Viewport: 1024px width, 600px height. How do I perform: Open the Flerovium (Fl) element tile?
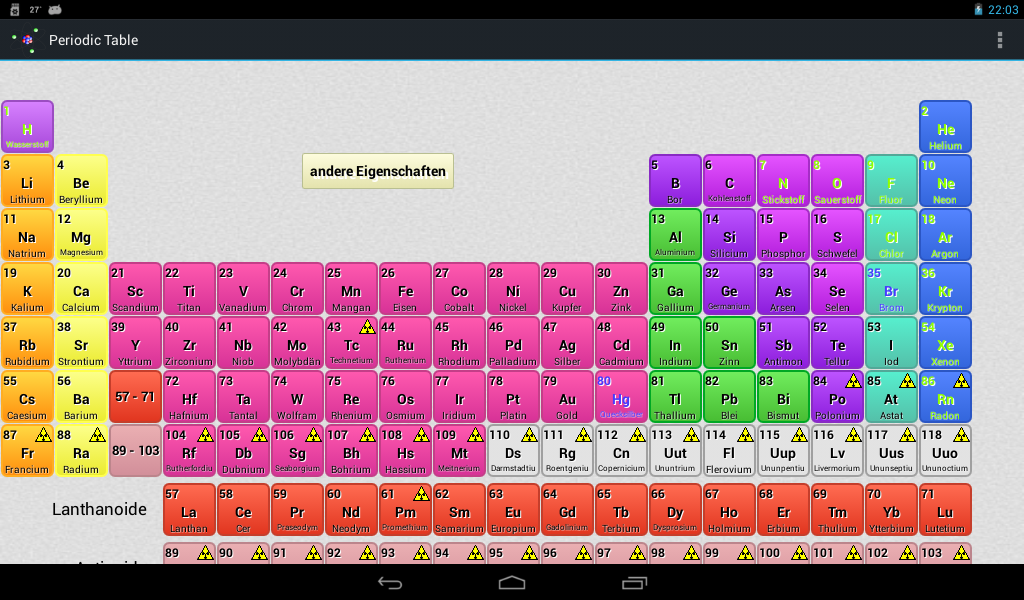[x=729, y=450]
